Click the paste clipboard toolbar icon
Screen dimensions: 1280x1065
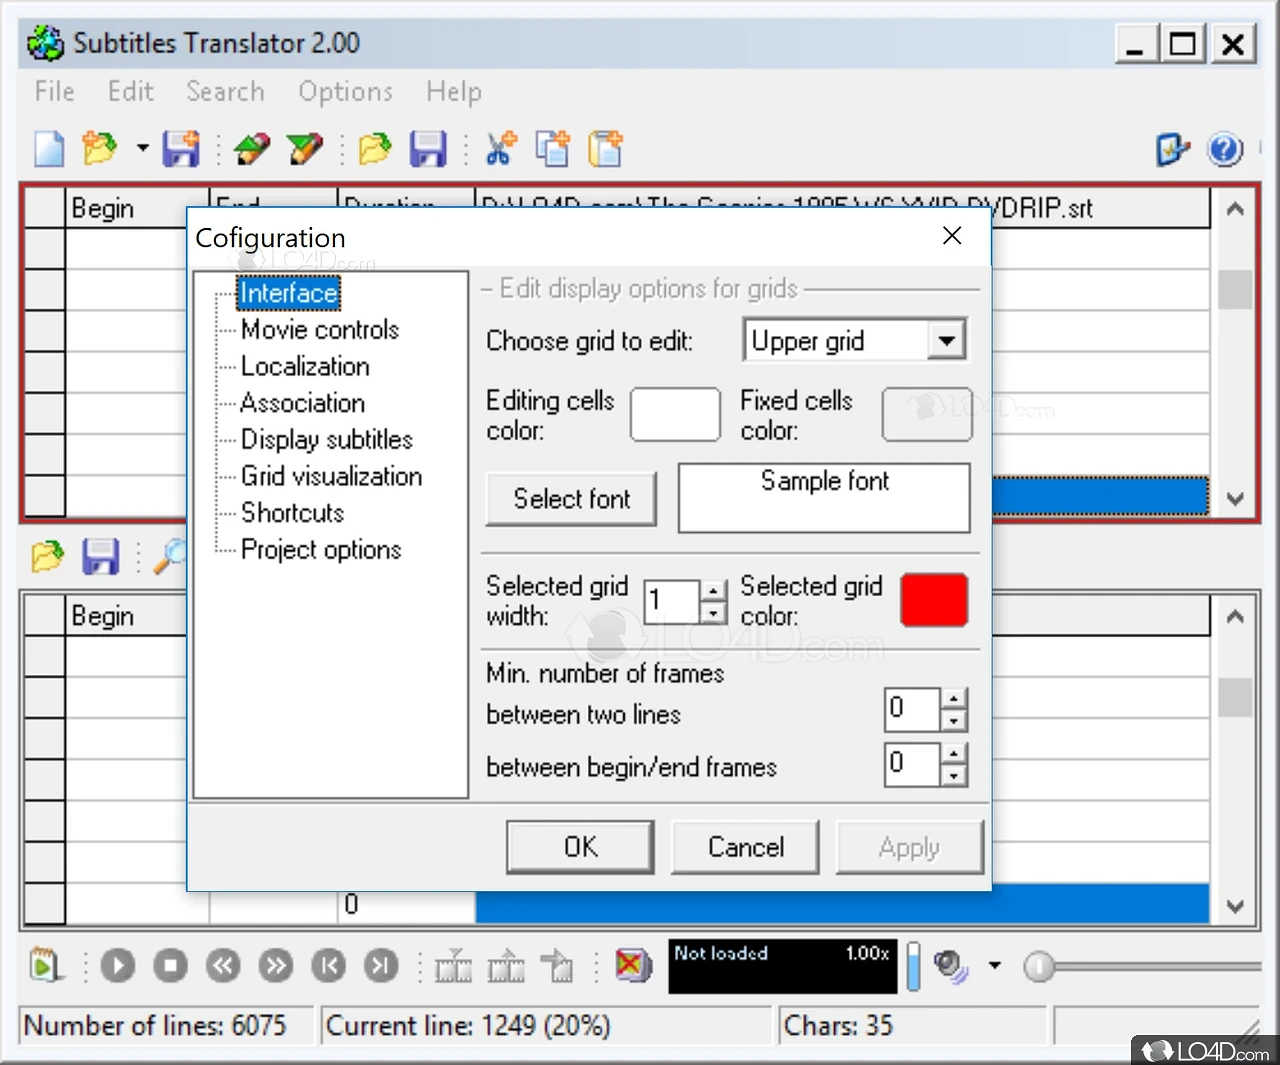(x=605, y=150)
